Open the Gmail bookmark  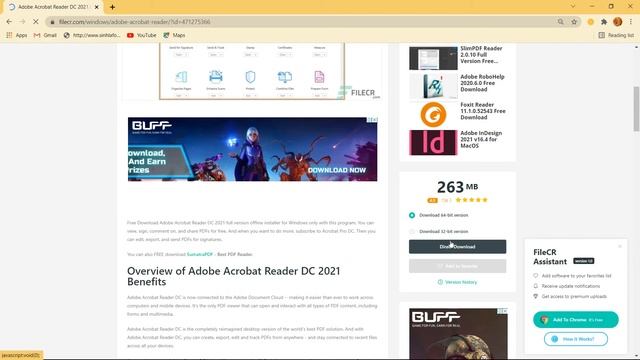tap(45, 36)
